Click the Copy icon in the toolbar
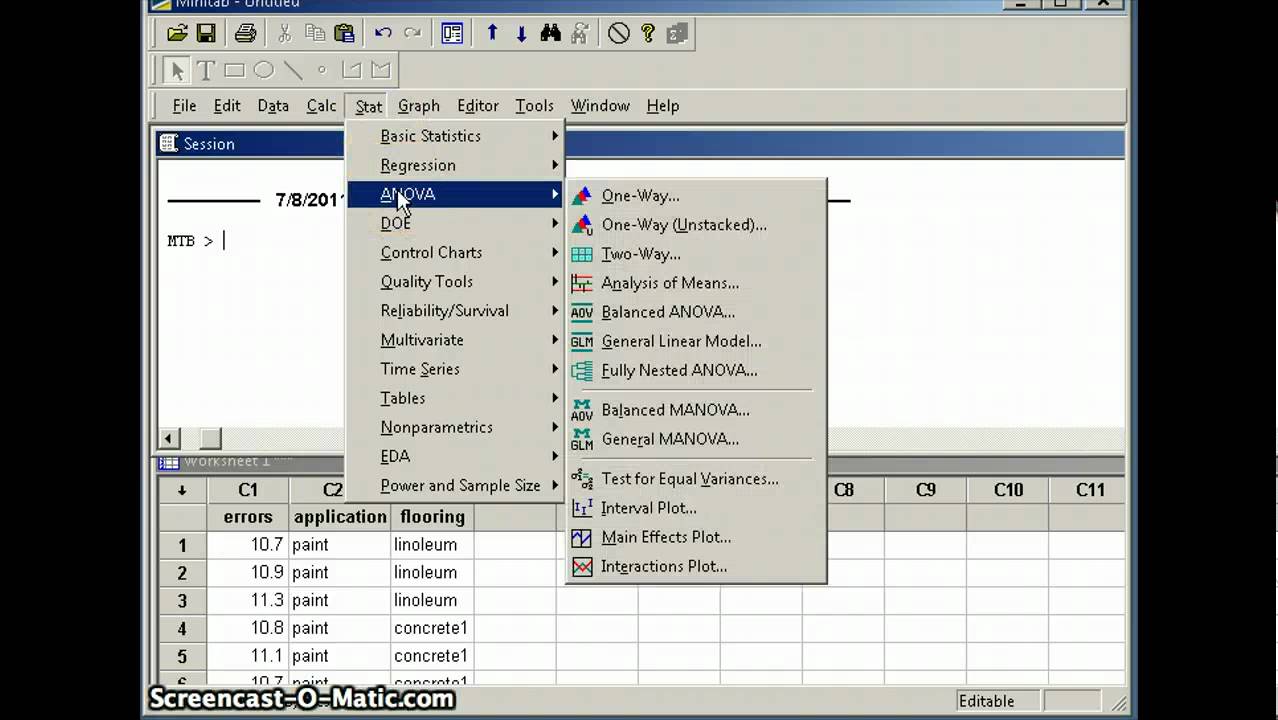 click(x=314, y=34)
